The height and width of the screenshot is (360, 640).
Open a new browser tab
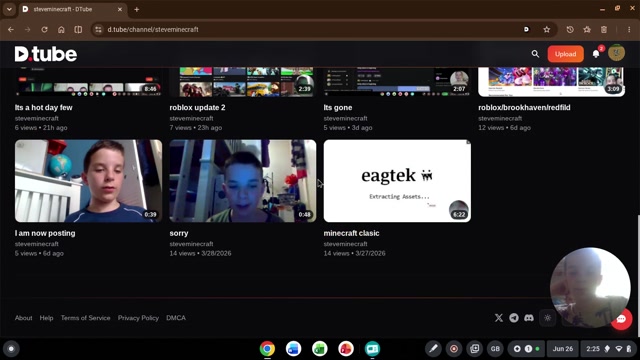click(137, 9)
